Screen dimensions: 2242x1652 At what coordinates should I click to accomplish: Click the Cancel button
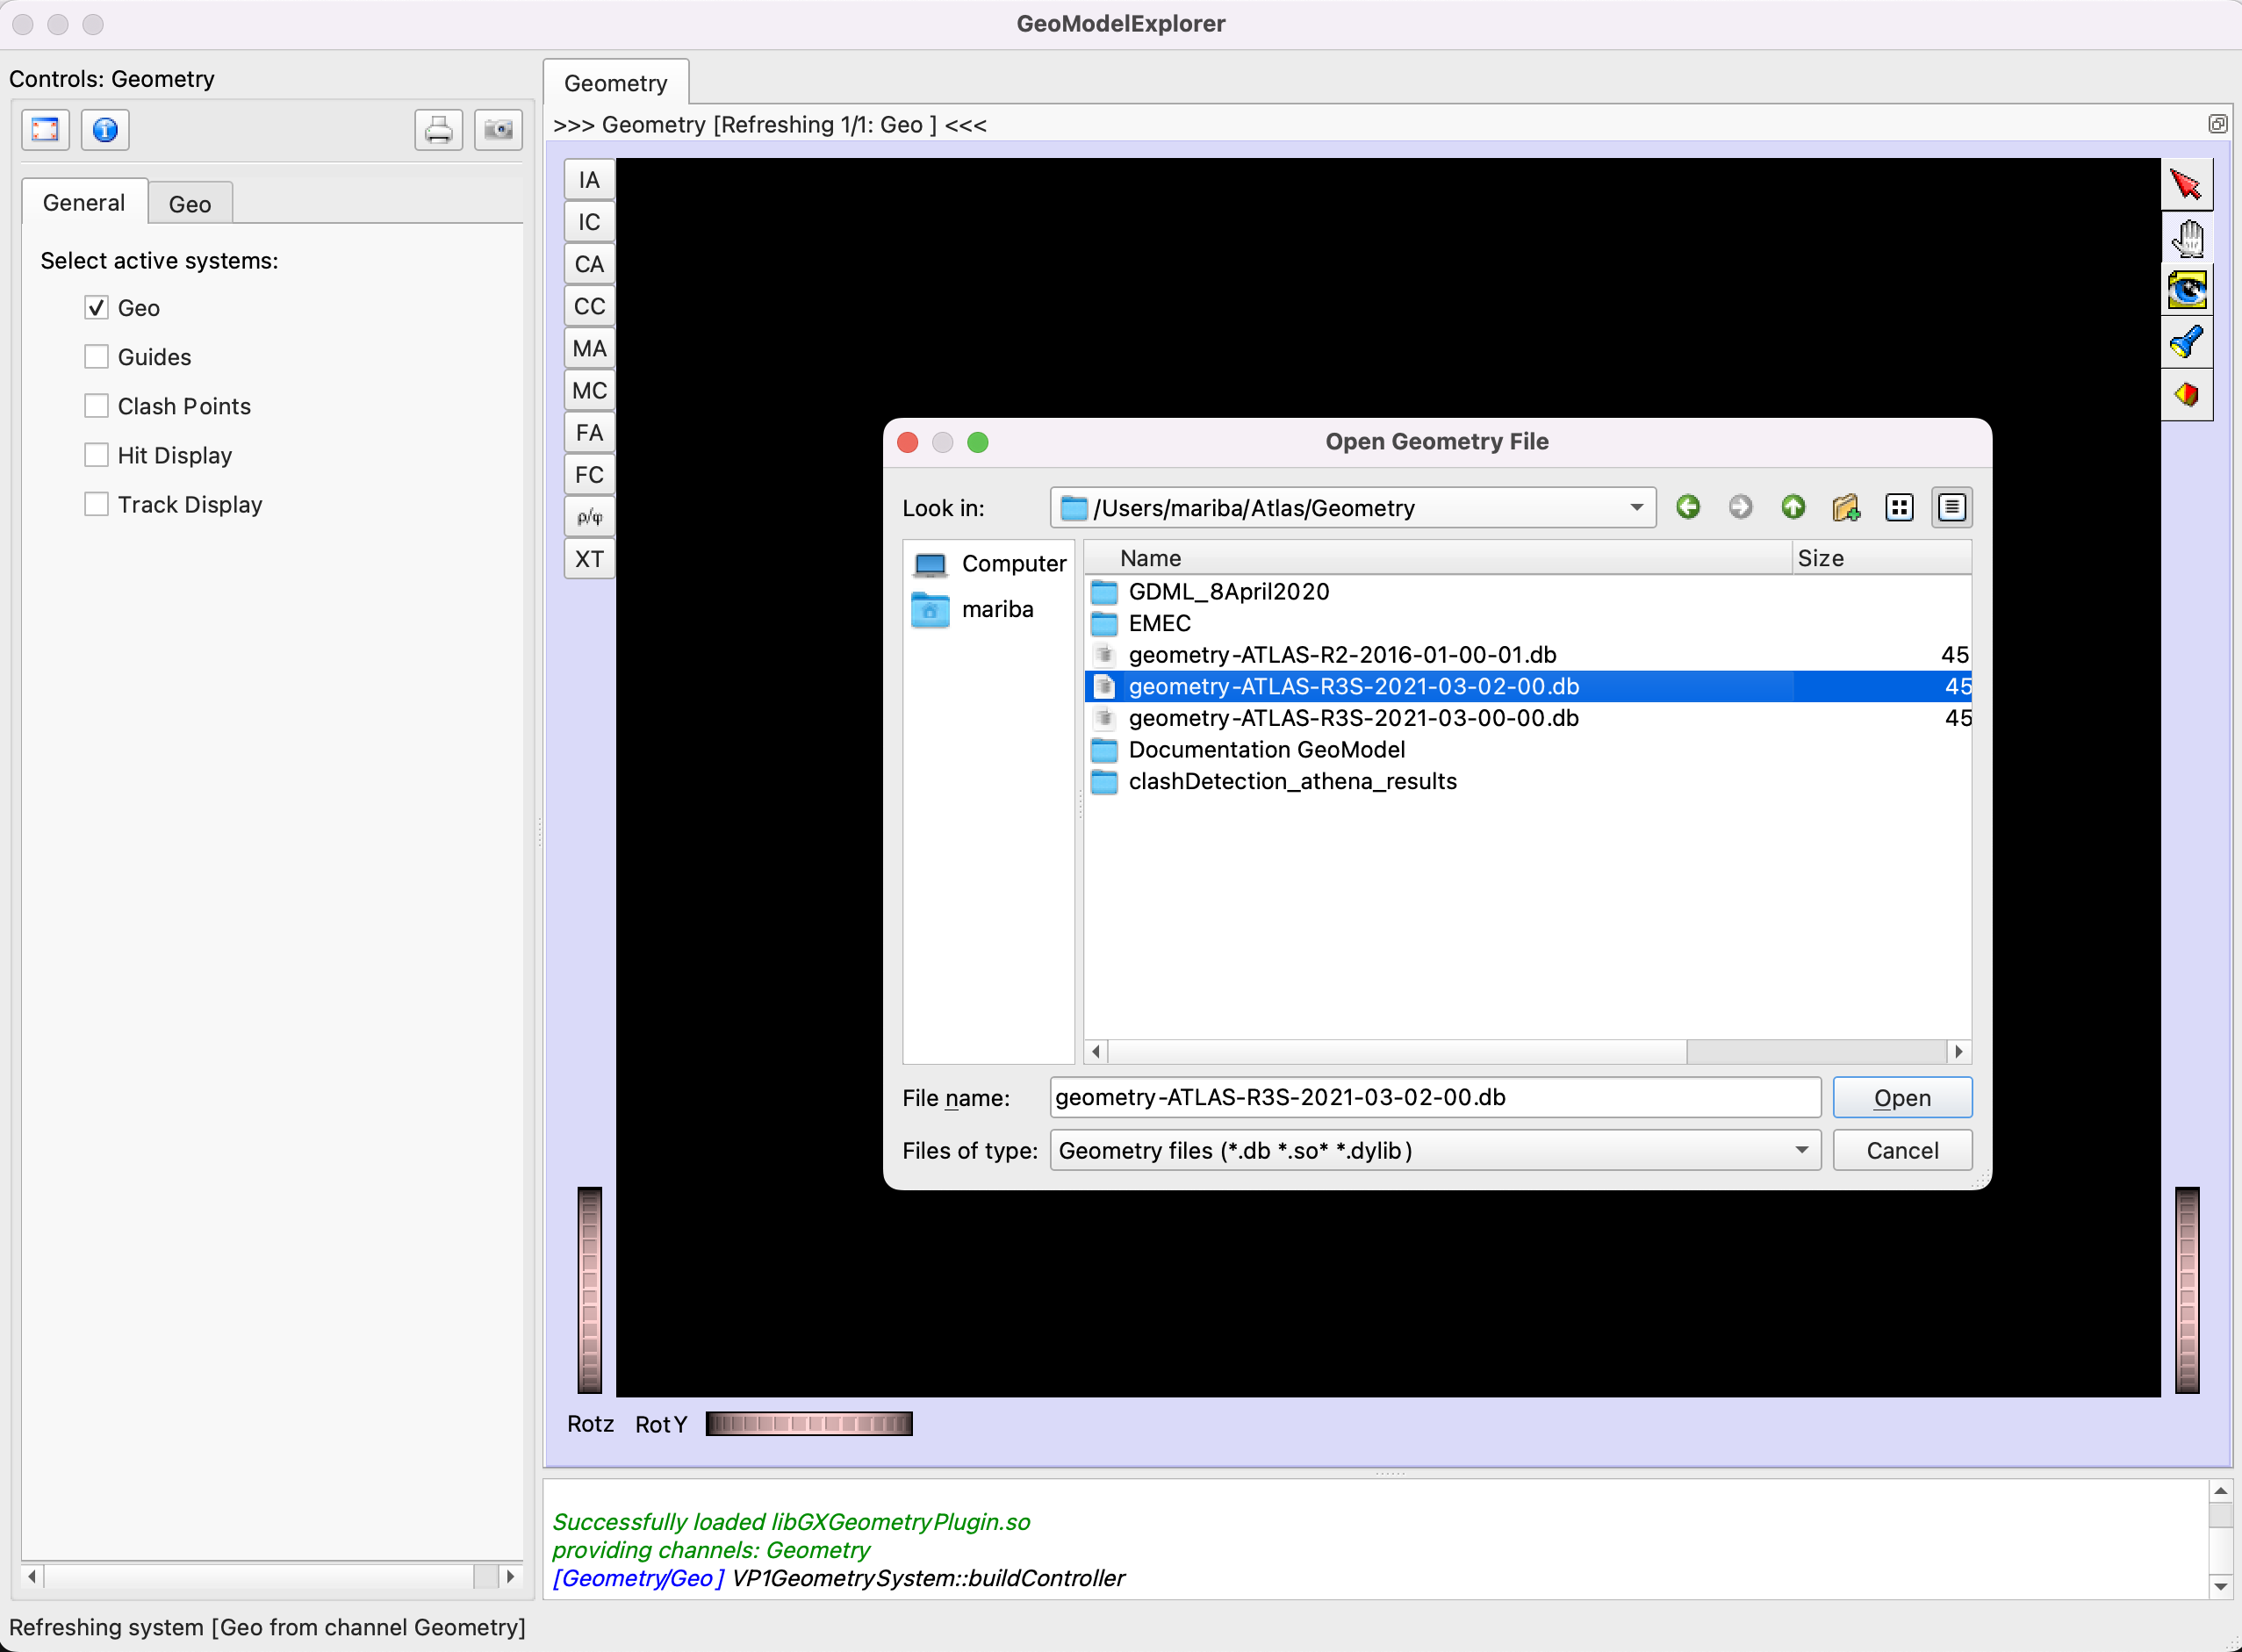pos(1902,1150)
